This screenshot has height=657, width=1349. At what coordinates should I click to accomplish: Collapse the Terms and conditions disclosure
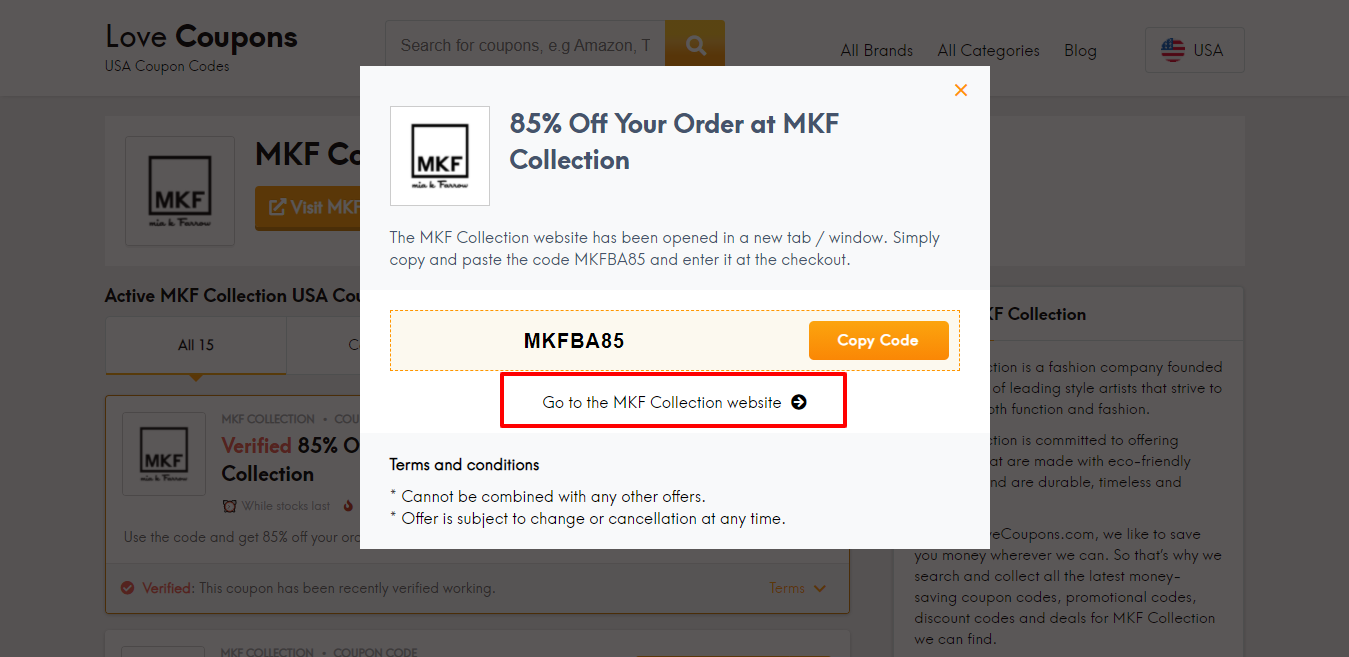pos(464,465)
